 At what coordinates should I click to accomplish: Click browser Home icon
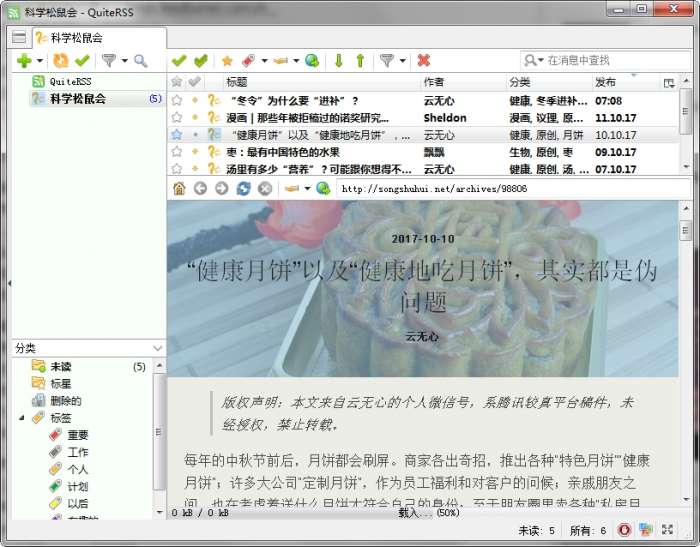point(179,188)
